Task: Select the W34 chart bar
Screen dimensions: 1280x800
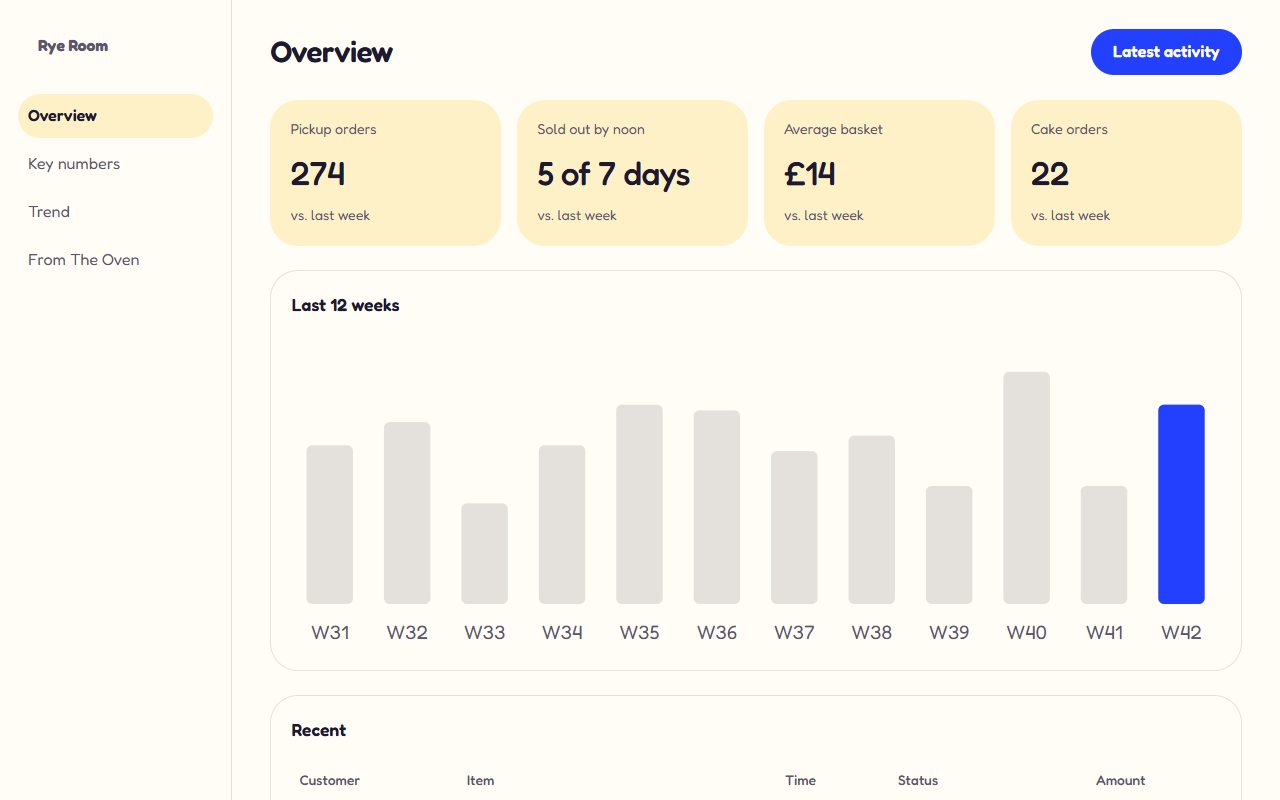Action: (562, 525)
